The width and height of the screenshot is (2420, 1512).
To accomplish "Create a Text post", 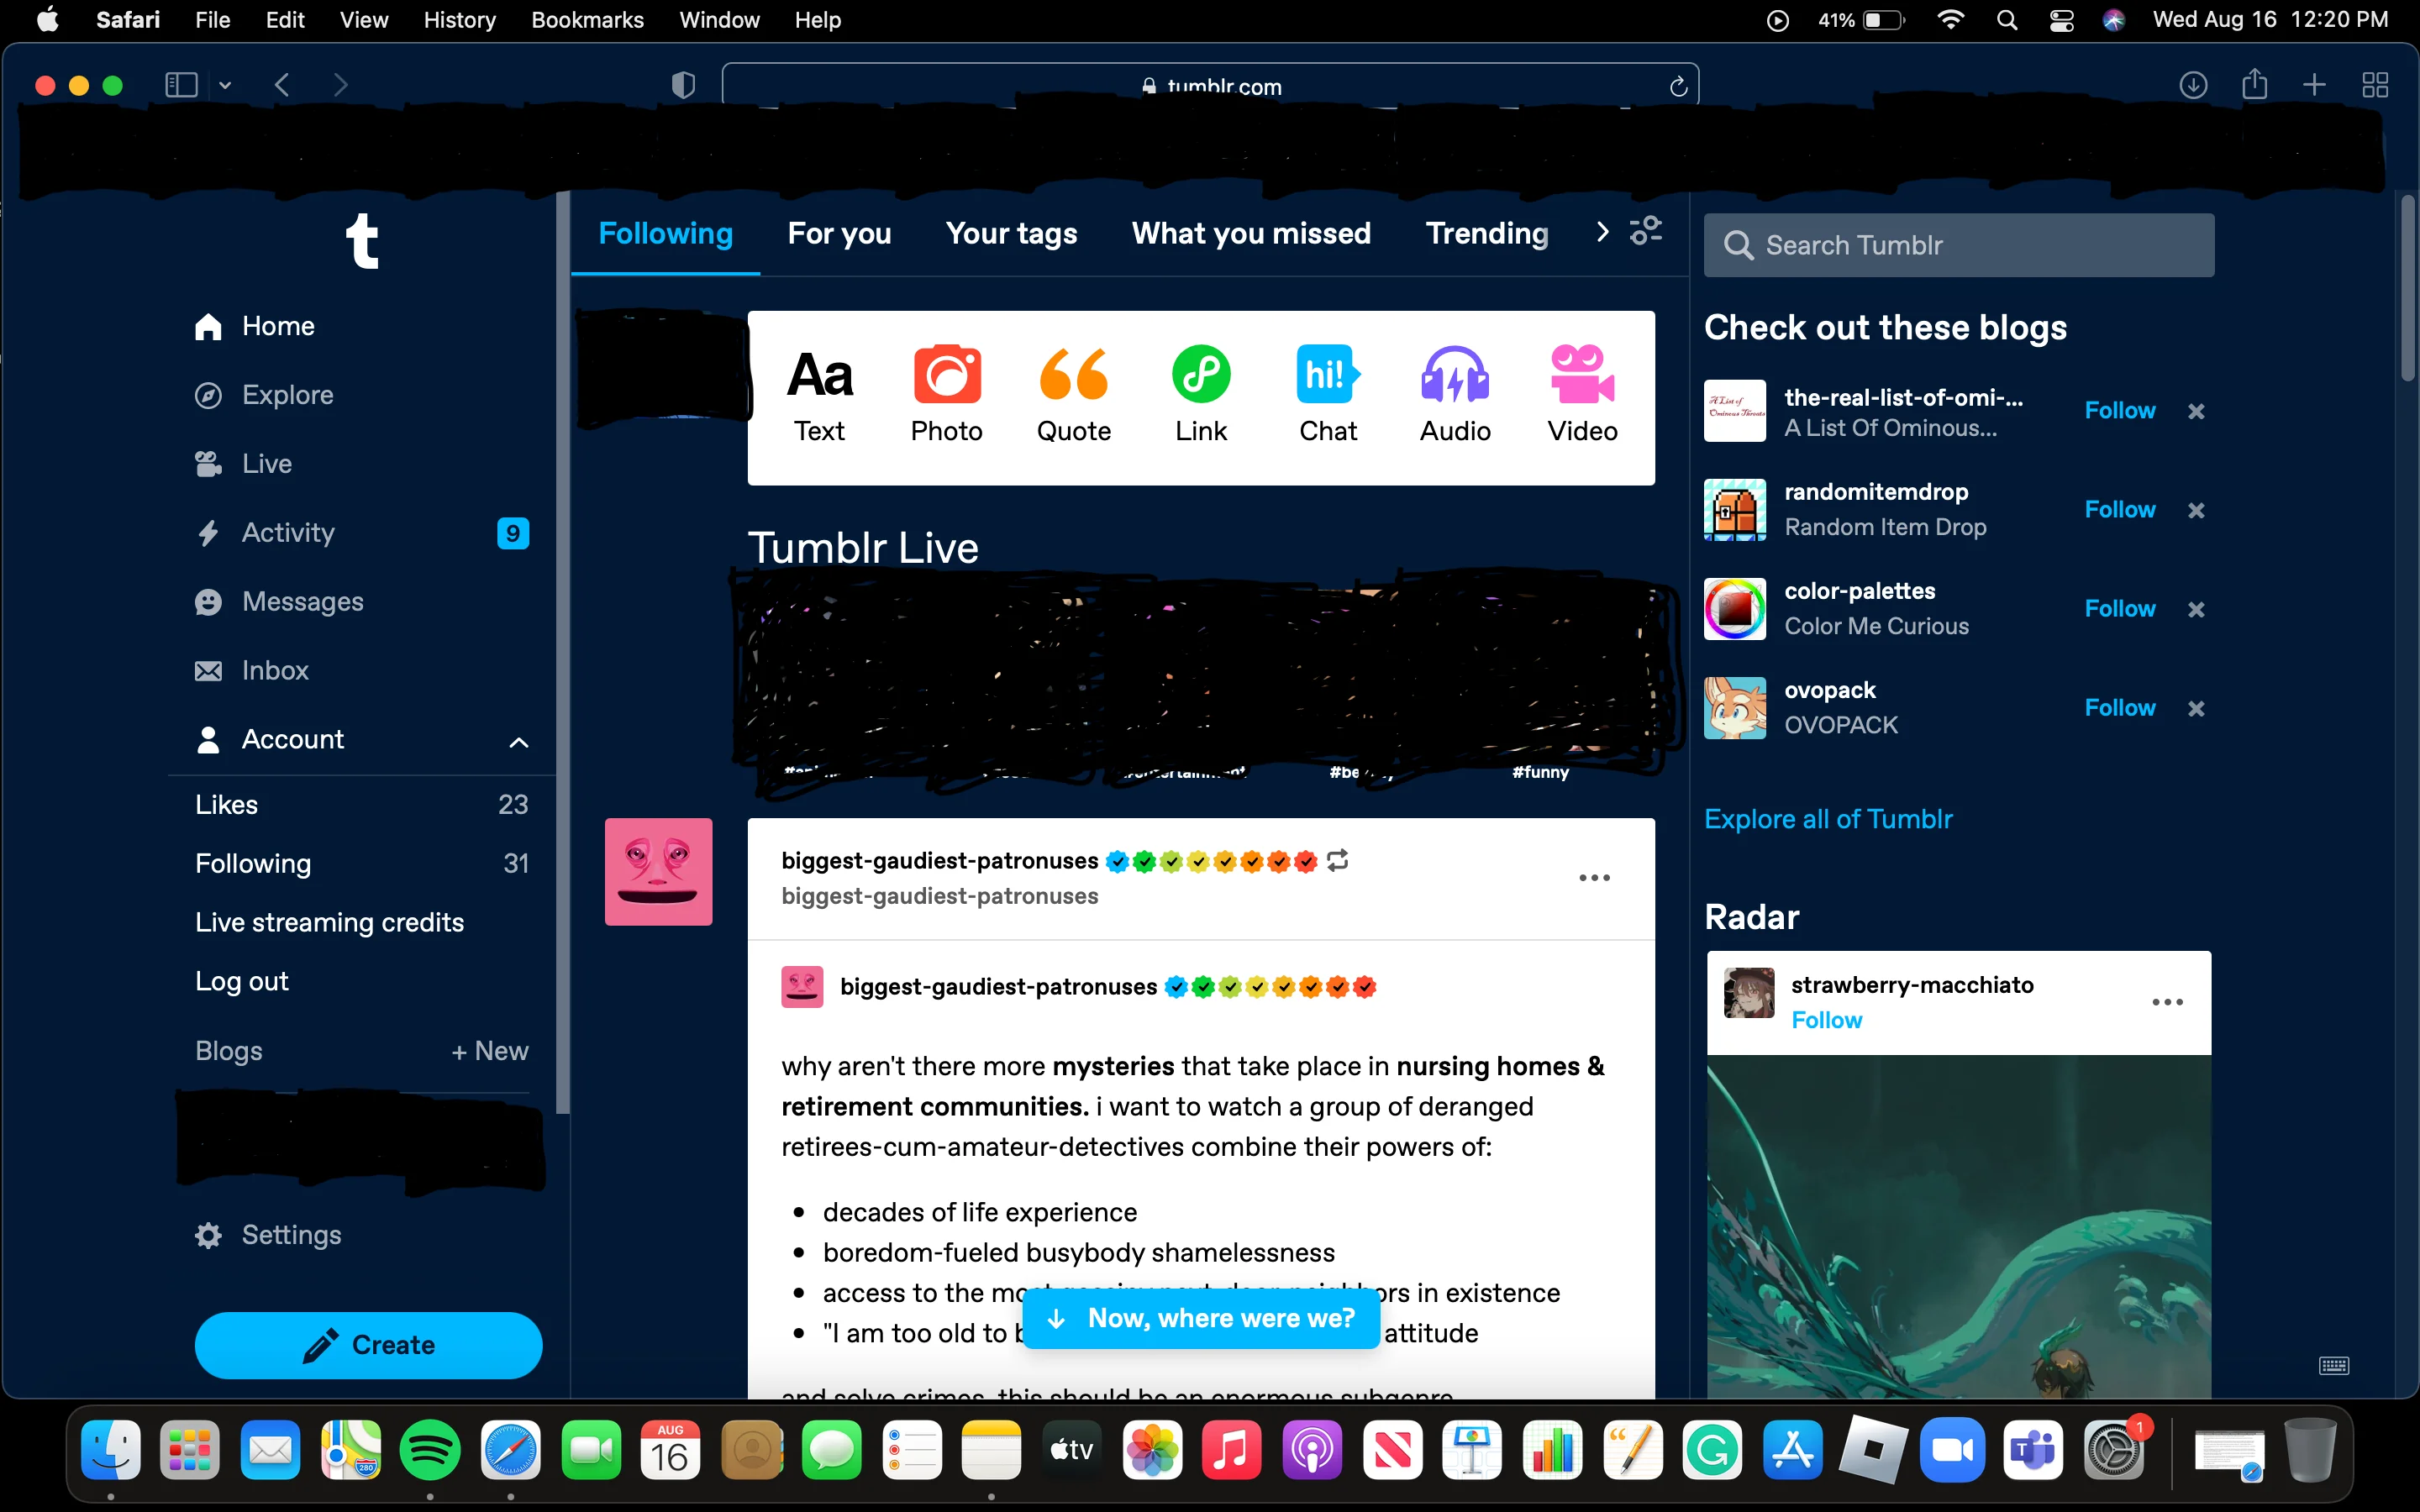I will coord(819,394).
